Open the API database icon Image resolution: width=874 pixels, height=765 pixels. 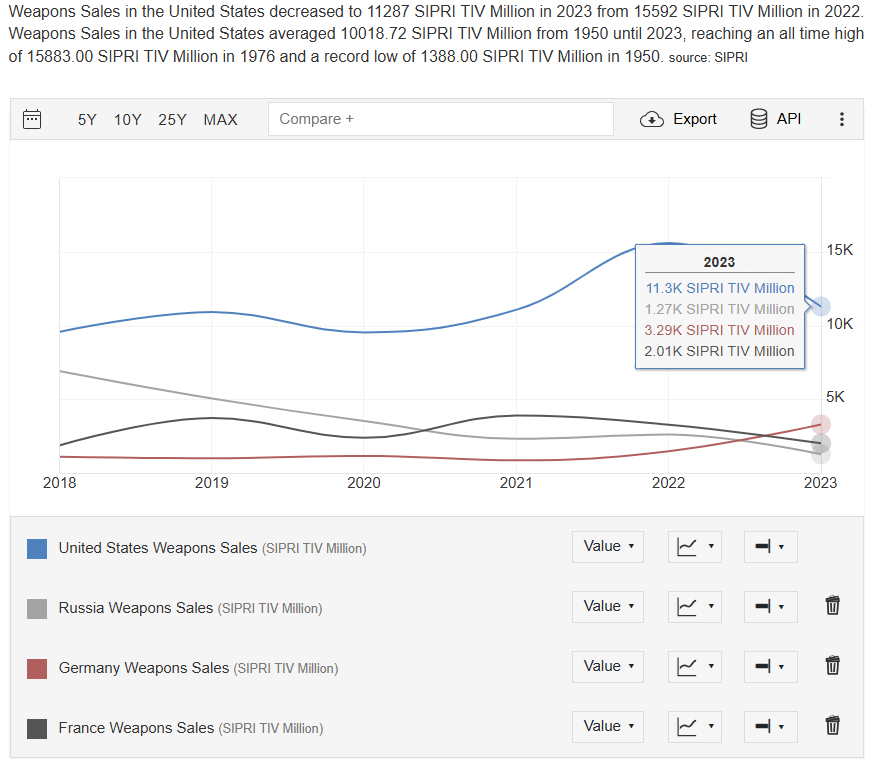[759, 119]
